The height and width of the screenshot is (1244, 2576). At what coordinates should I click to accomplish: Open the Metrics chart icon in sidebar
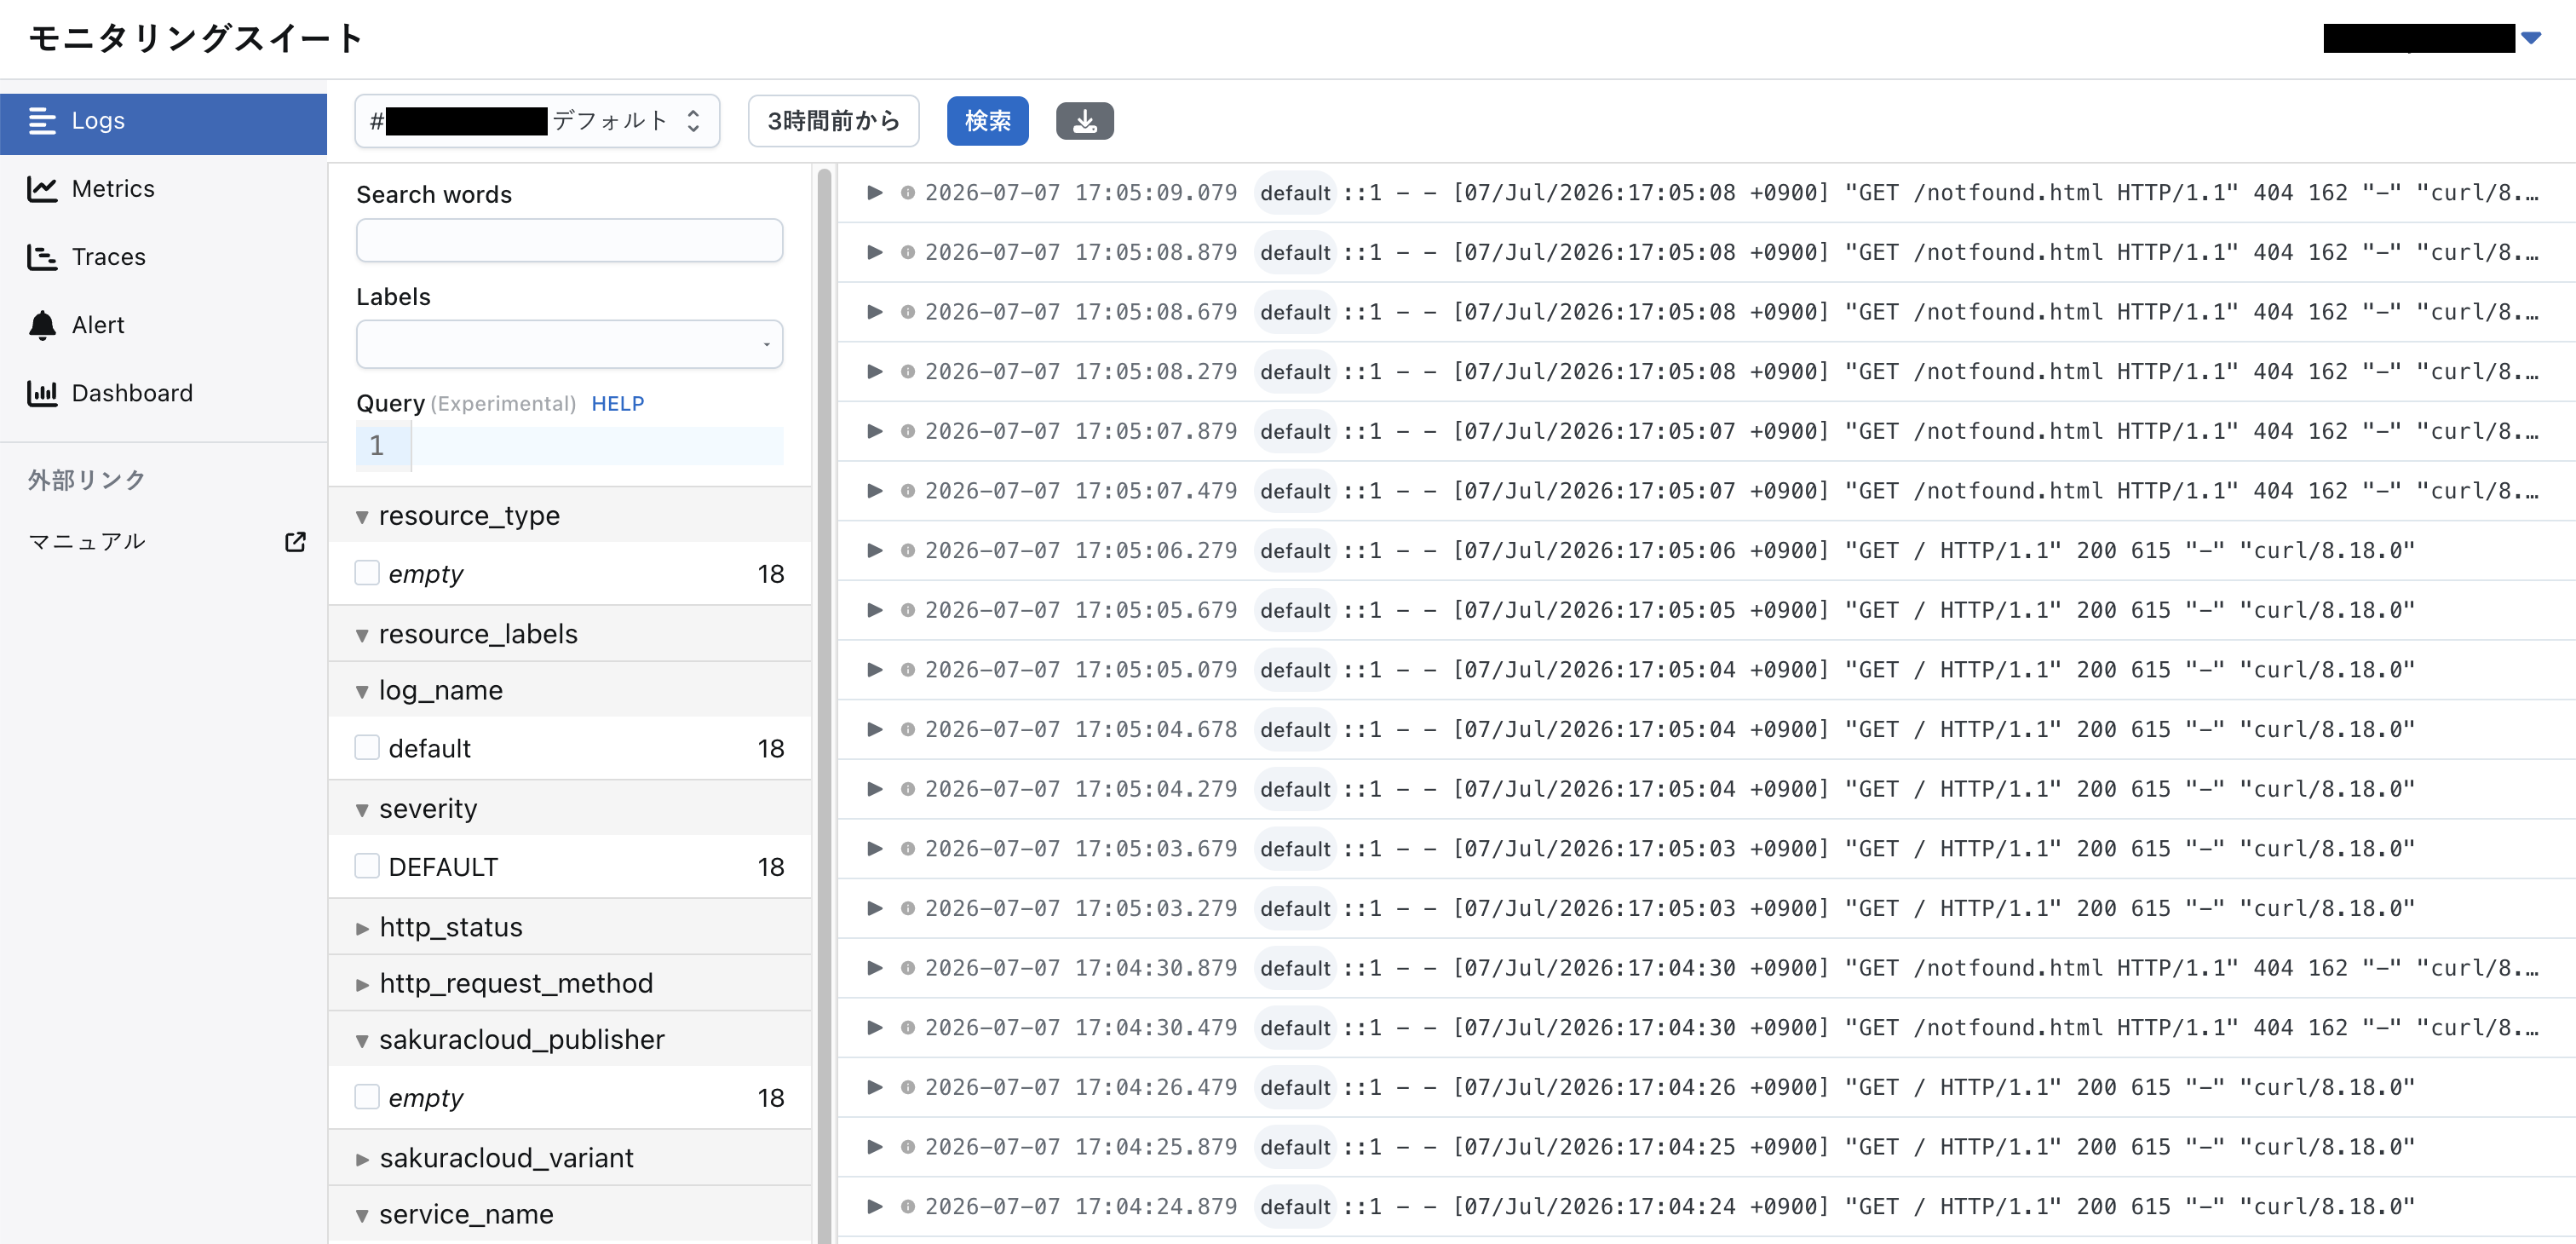tap(42, 189)
